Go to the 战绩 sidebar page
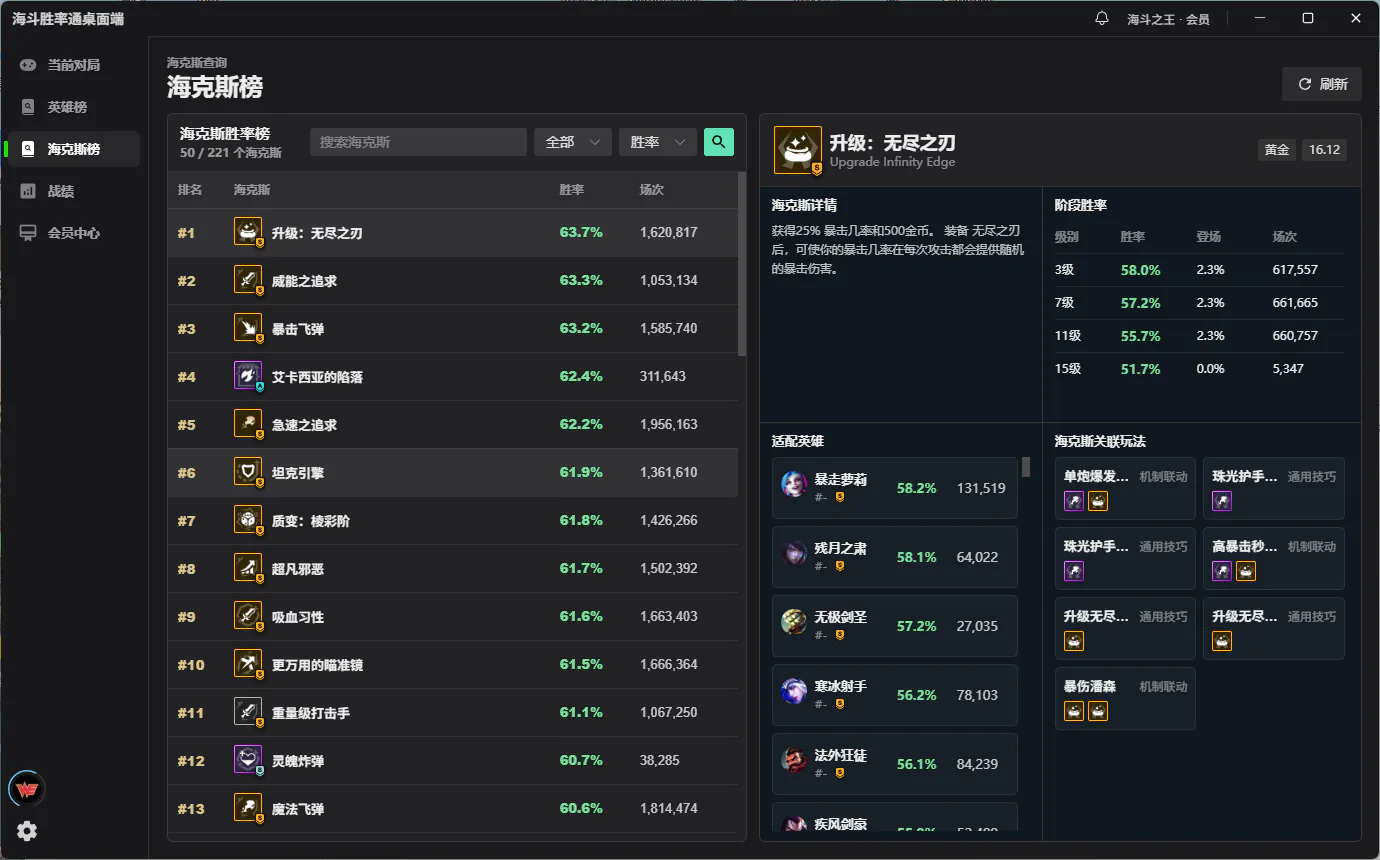1380x860 pixels. 74,191
